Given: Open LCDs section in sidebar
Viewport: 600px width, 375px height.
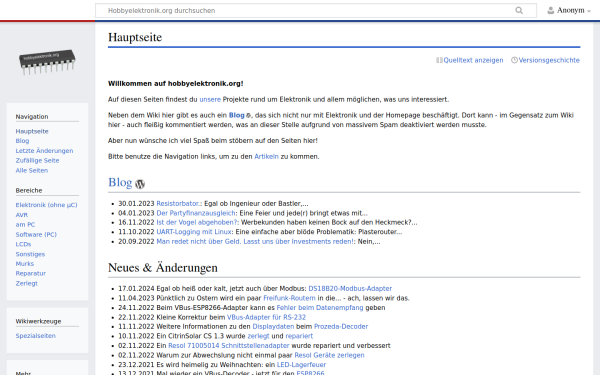Looking at the screenshot, I should click(x=23, y=244).
